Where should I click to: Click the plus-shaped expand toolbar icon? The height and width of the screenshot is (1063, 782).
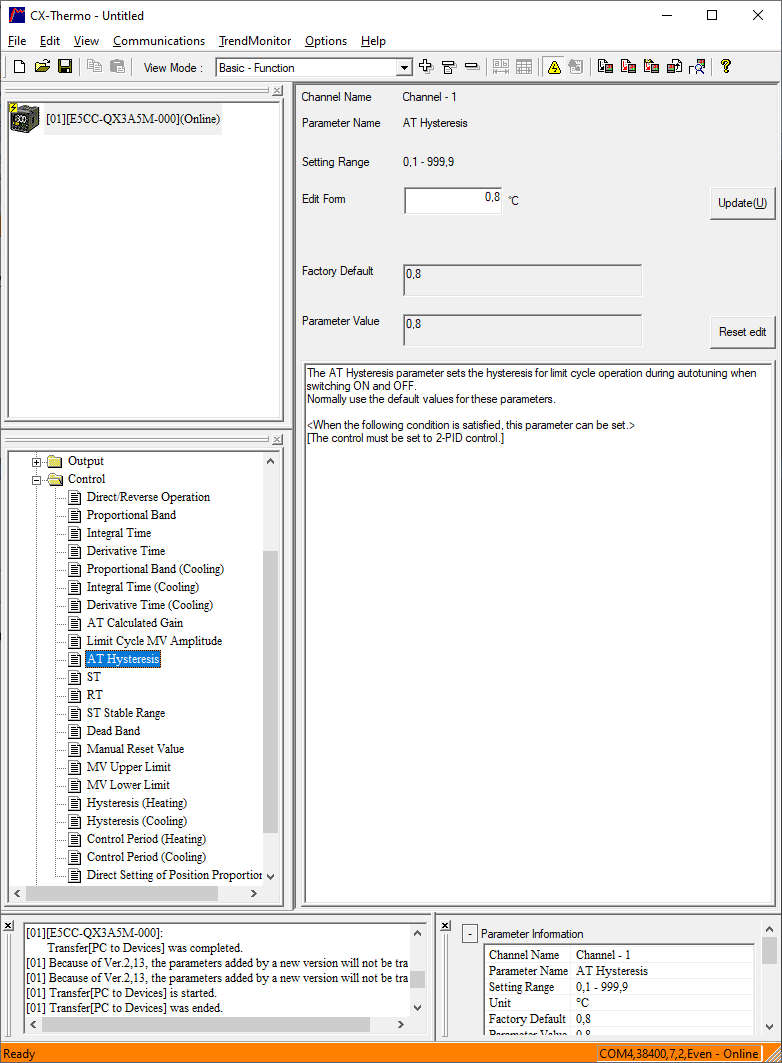[426, 66]
